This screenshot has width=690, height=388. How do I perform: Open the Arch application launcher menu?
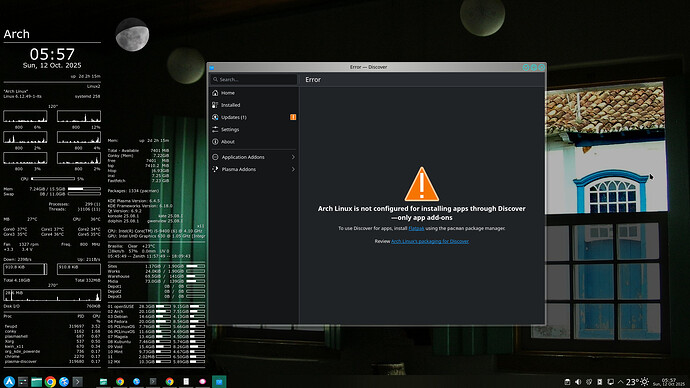9,381
